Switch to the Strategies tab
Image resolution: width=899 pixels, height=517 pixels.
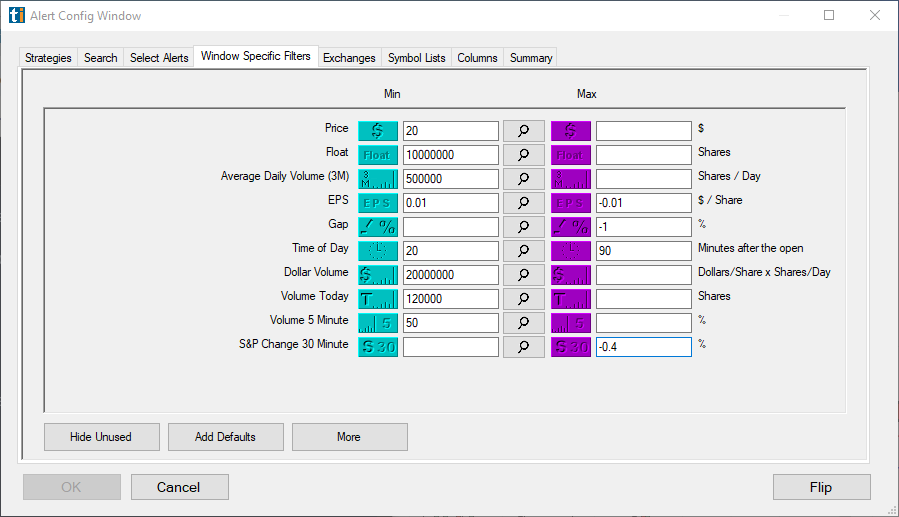48,58
